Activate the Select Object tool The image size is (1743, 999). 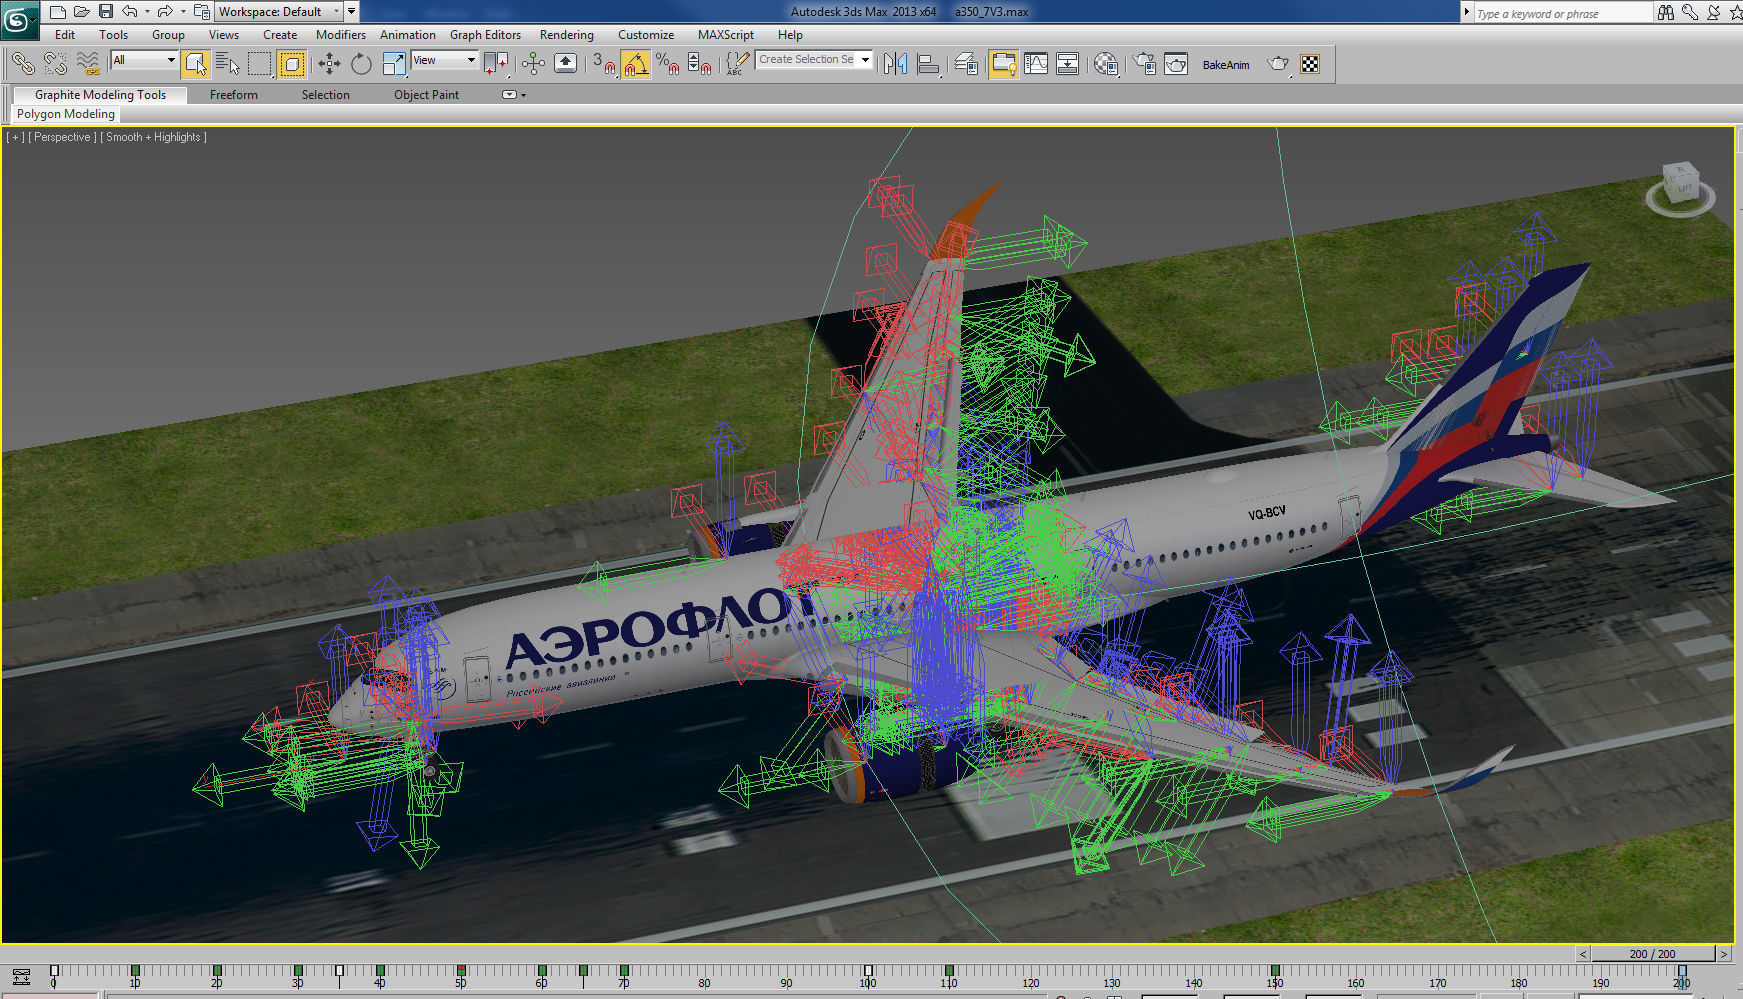click(195, 64)
